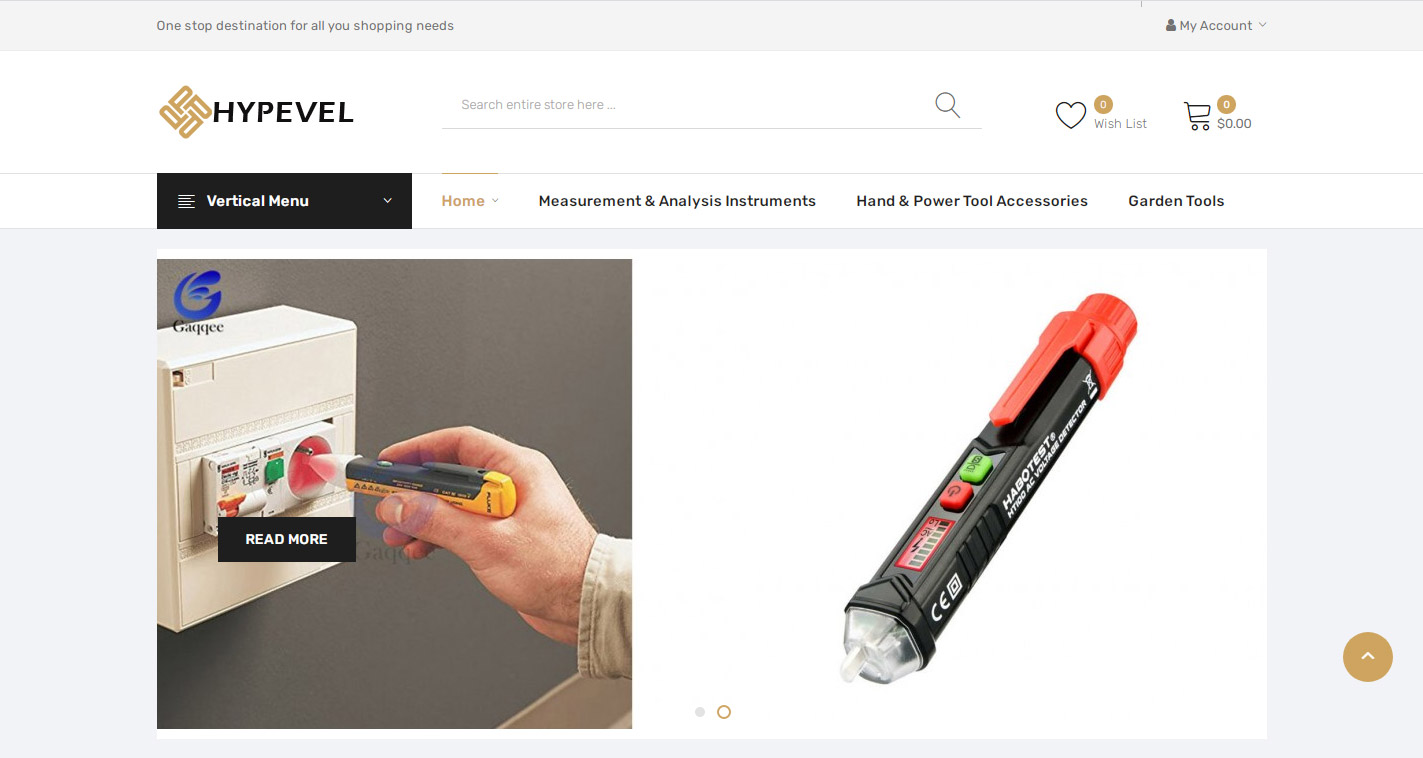Click the READ MORE button
The width and height of the screenshot is (1423, 758).
click(x=287, y=539)
